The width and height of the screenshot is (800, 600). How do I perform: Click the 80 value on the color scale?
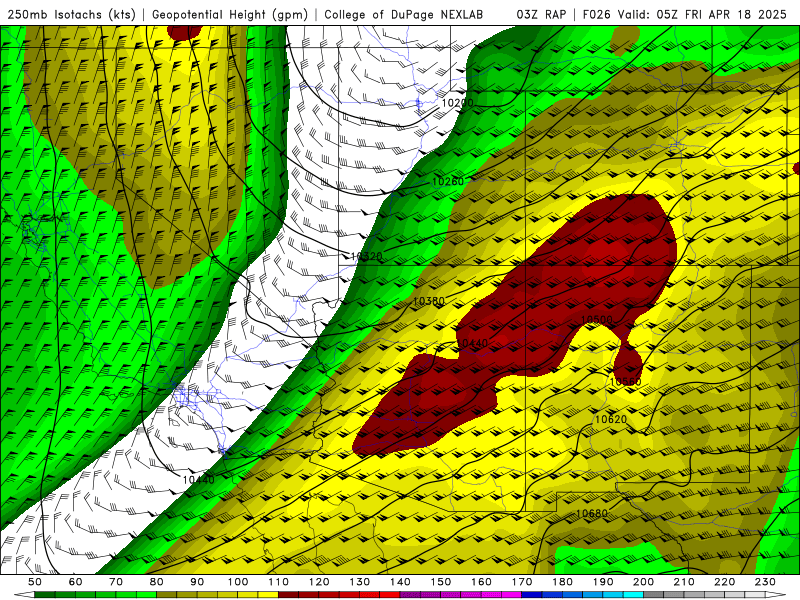point(156,582)
